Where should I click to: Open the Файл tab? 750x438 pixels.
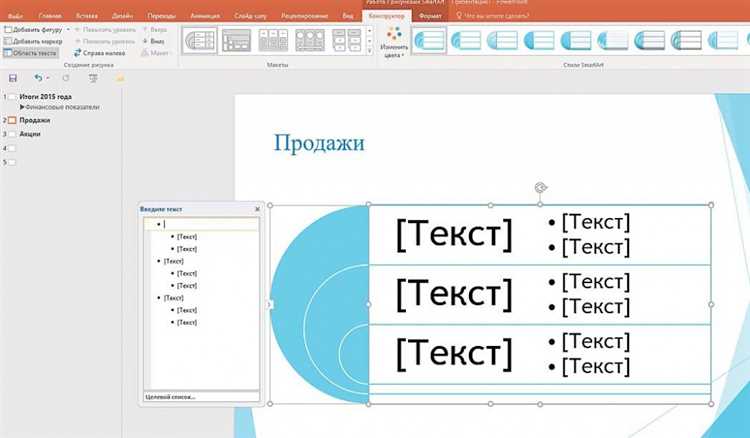pyautogui.click(x=15, y=16)
